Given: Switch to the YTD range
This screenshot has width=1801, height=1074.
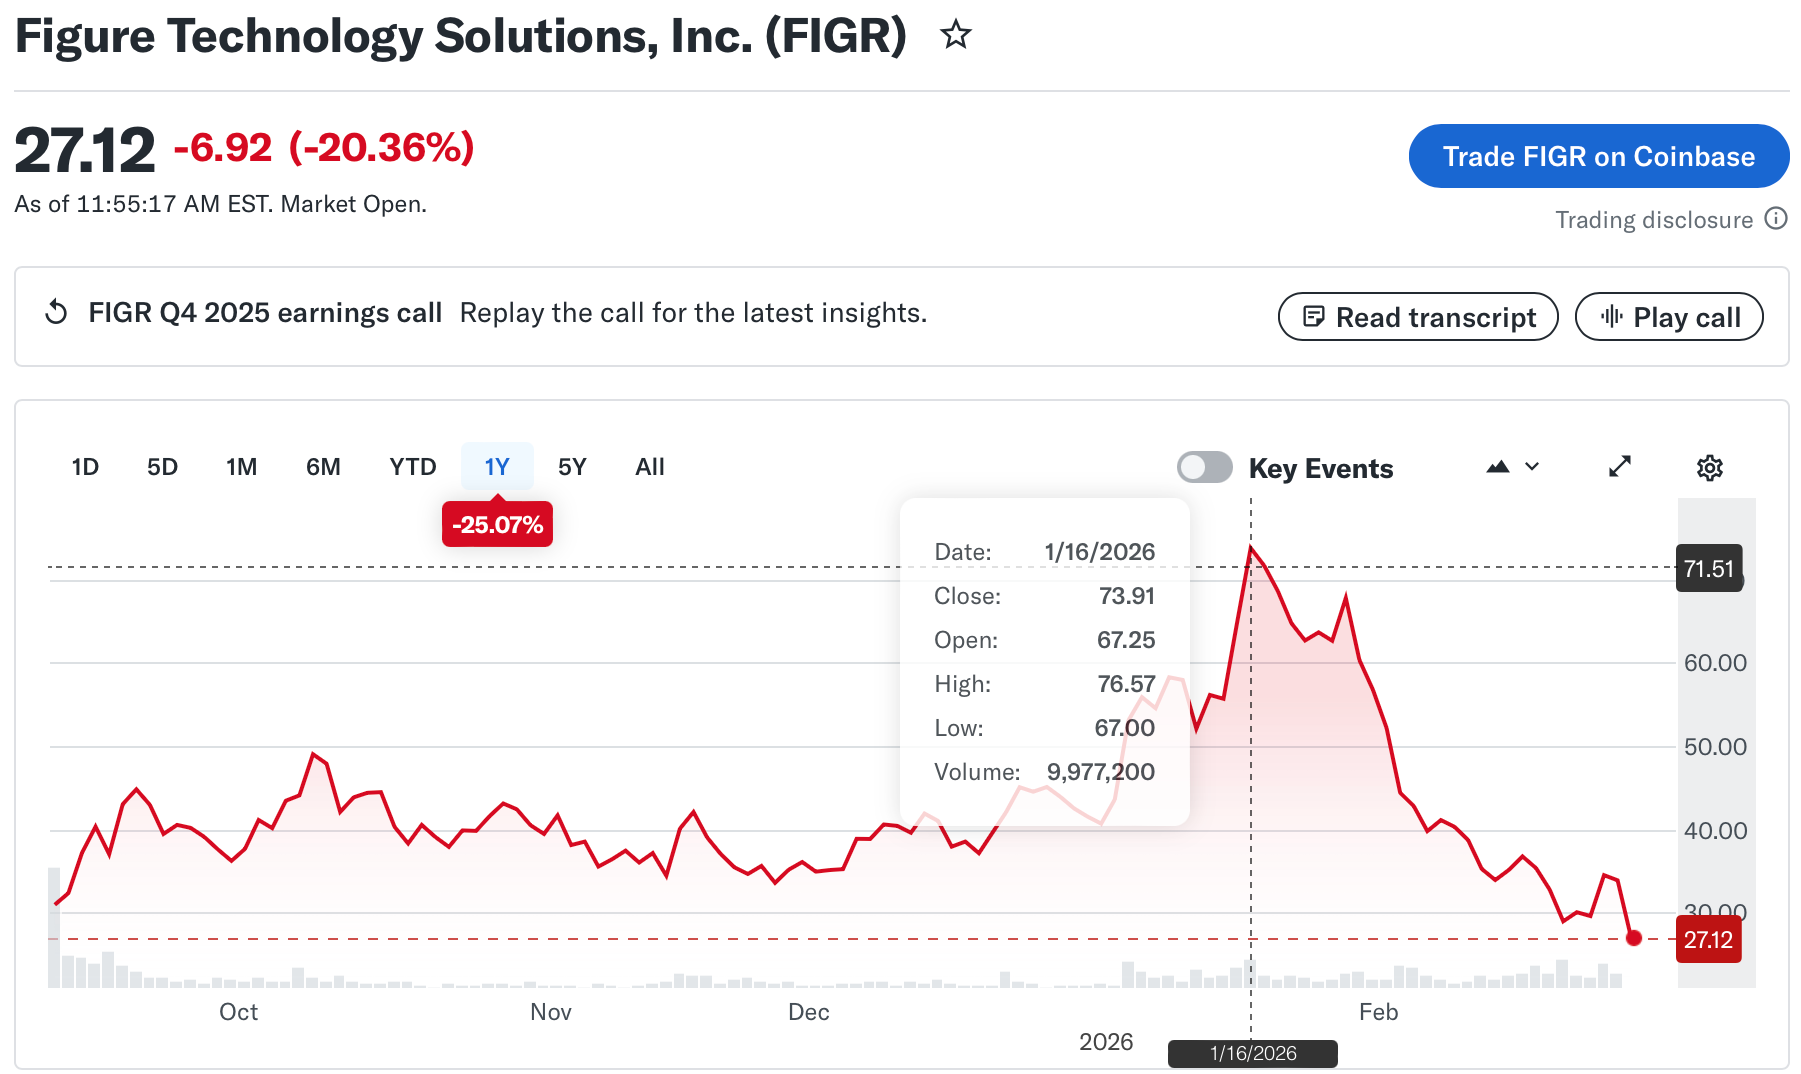Looking at the screenshot, I should pyautogui.click(x=412, y=466).
